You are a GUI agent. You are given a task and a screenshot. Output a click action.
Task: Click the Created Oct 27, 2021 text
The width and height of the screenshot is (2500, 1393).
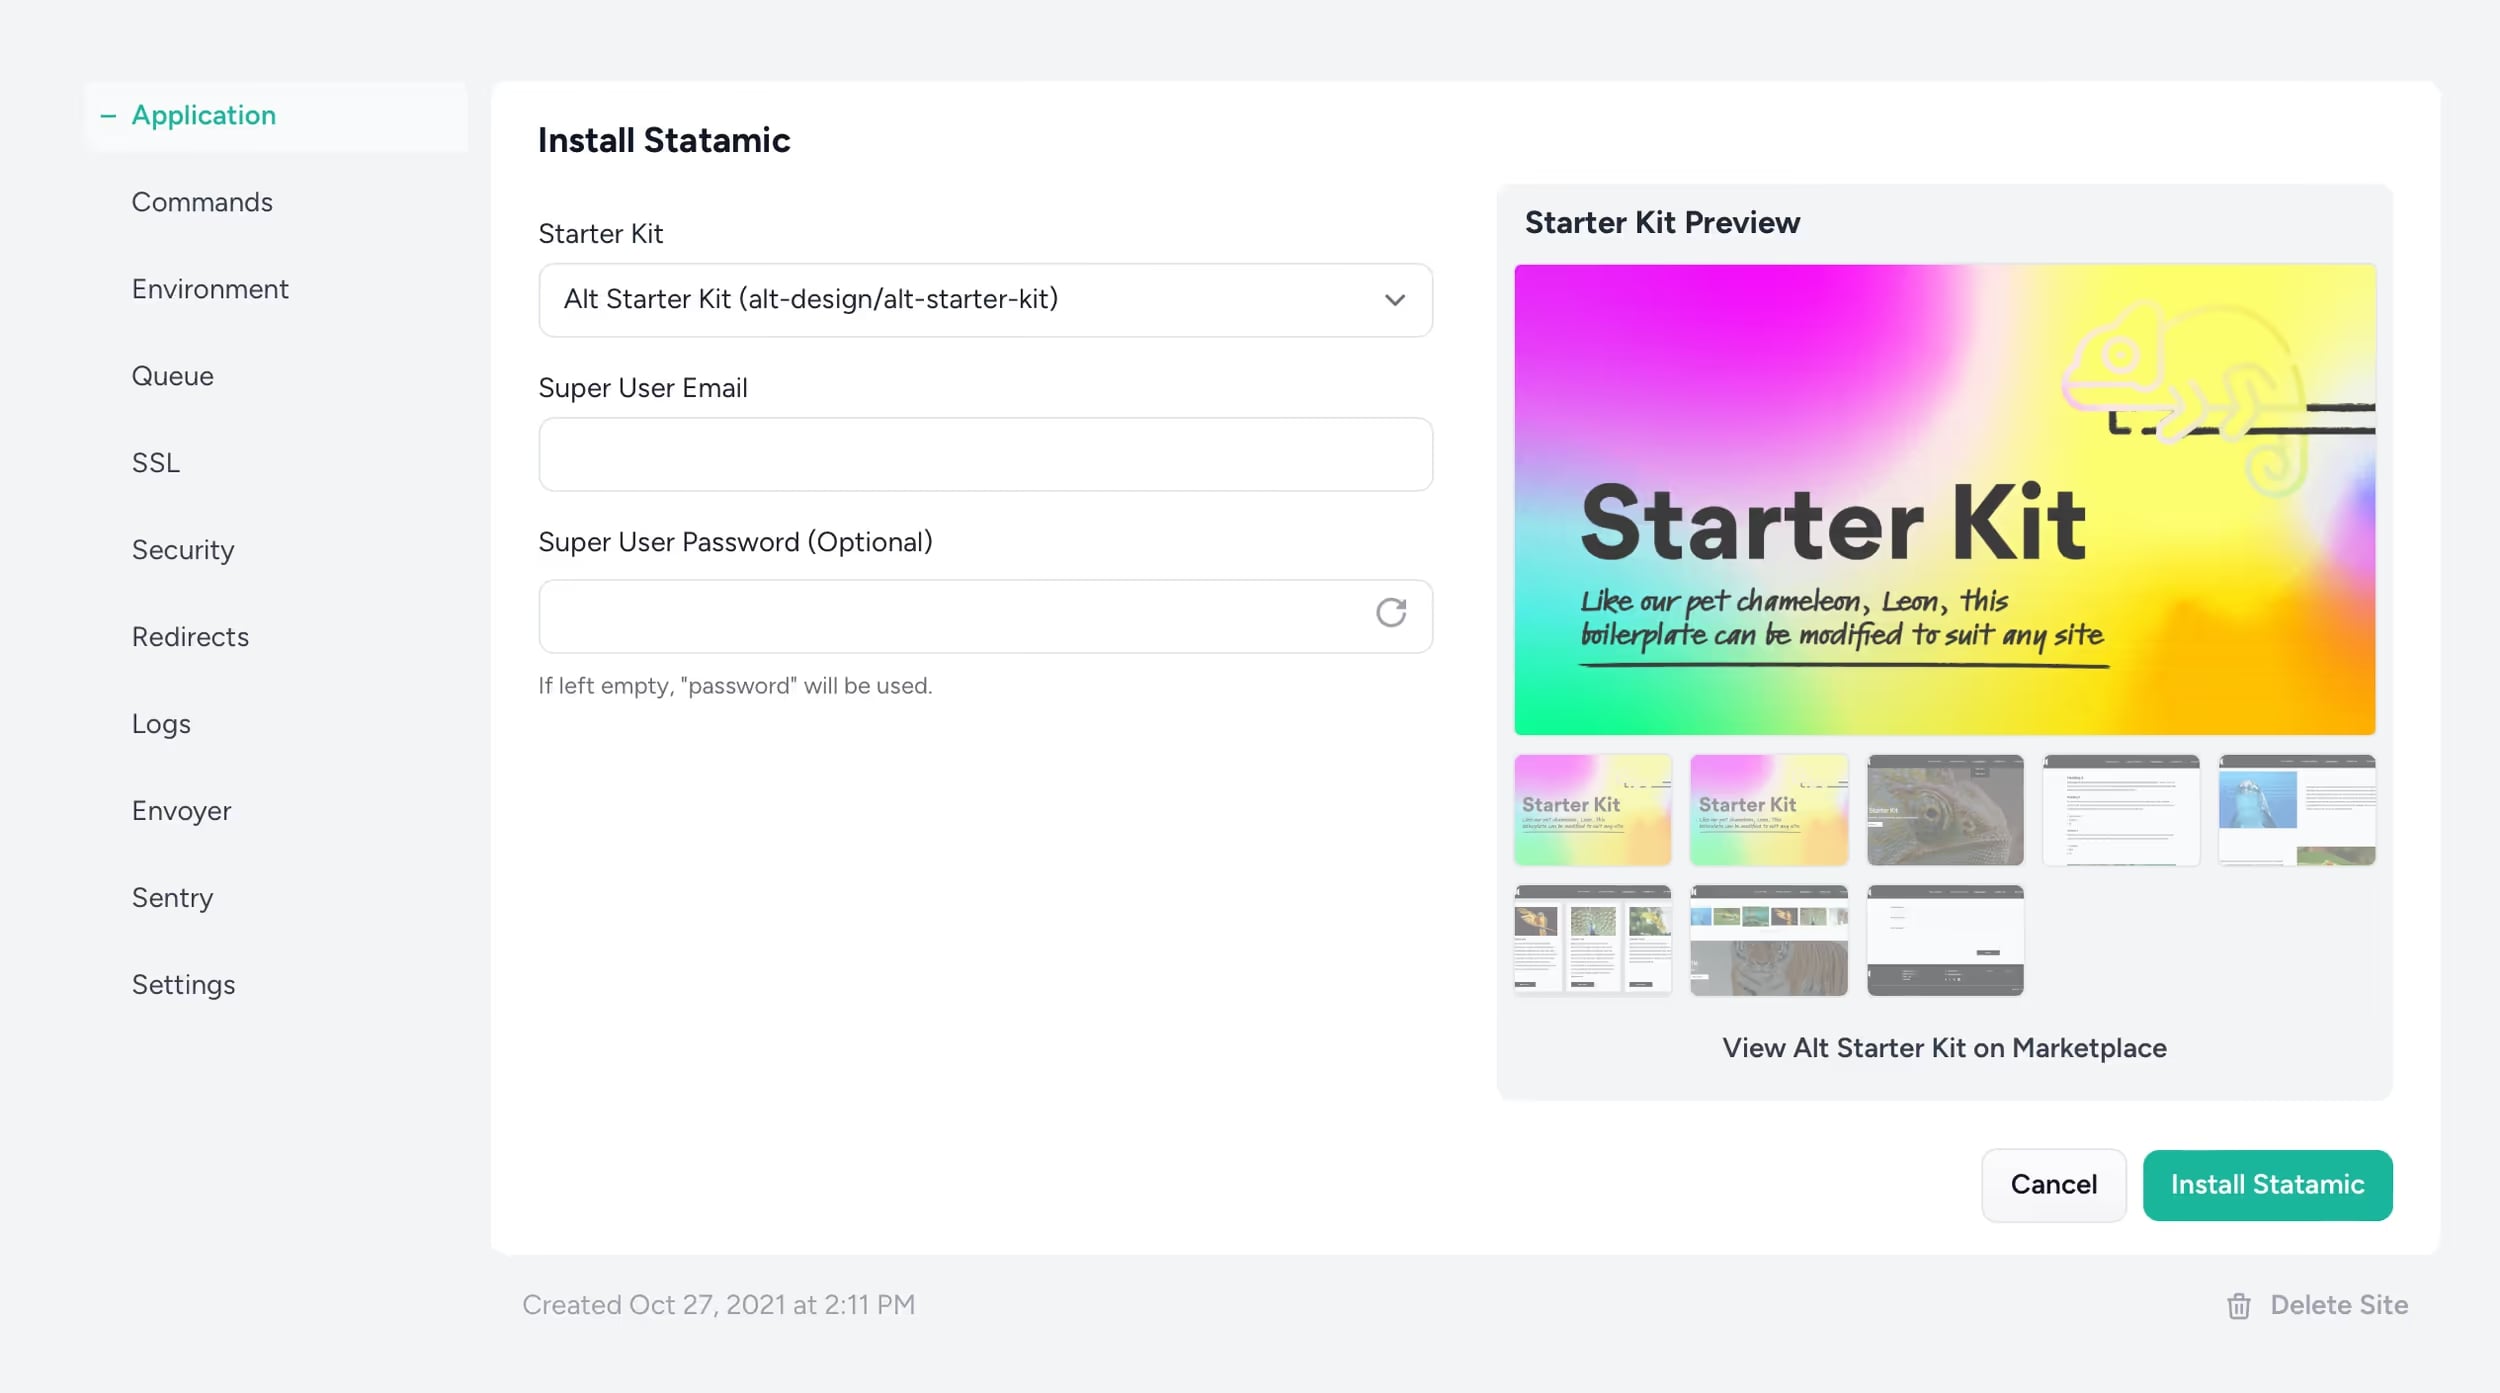tap(718, 1305)
